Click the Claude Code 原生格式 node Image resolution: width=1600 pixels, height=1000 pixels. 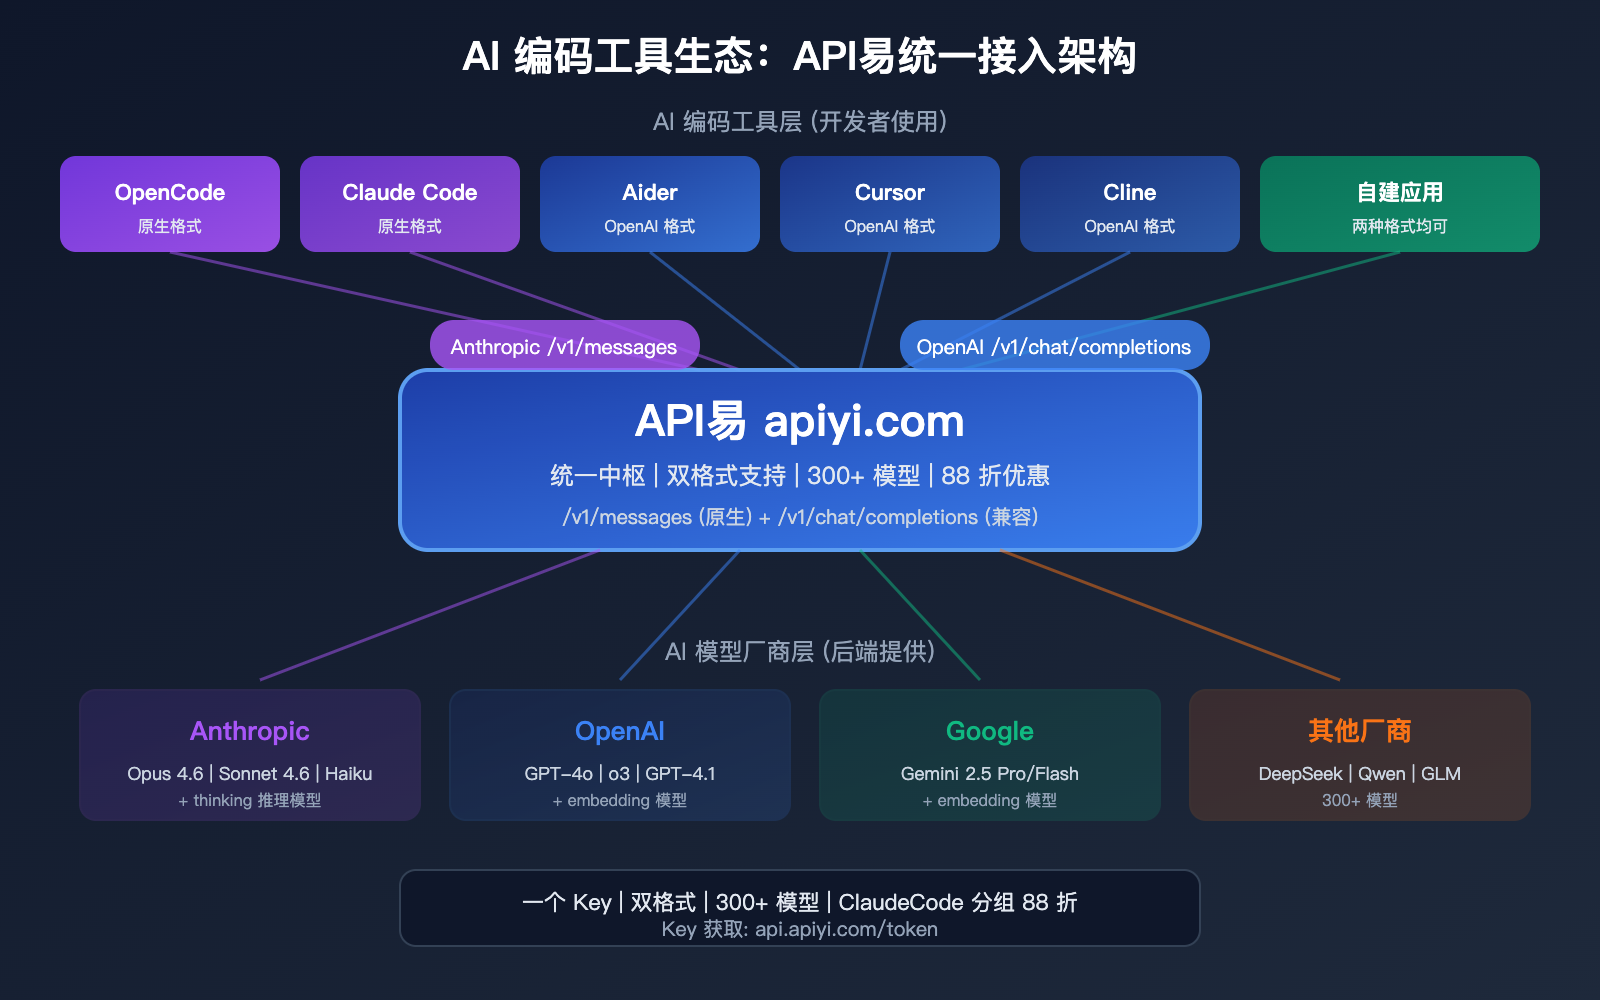[409, 204]
